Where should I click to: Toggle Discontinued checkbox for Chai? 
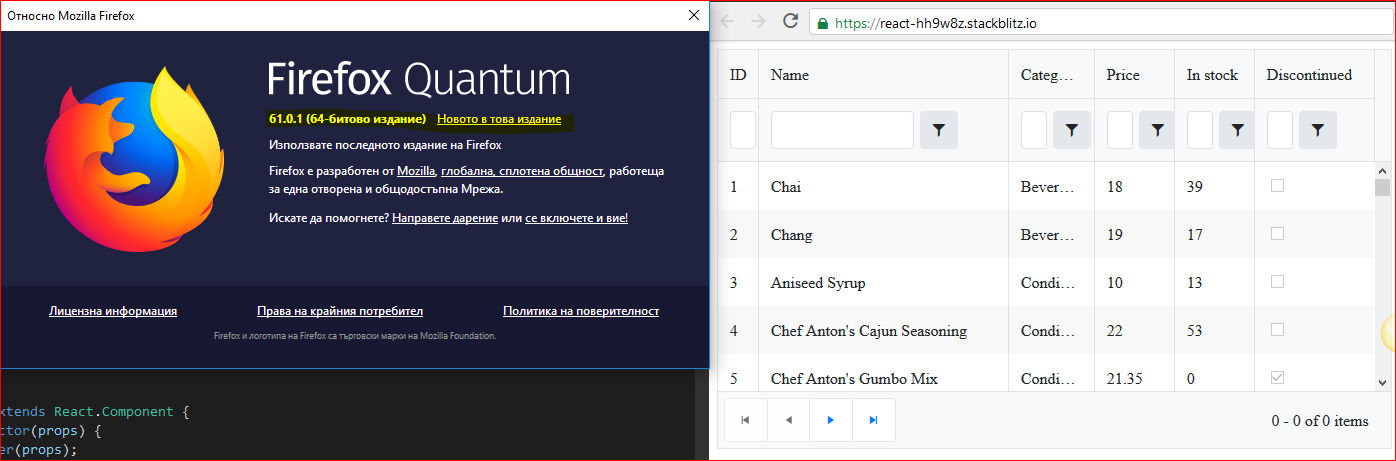[x=1277, y=186]
